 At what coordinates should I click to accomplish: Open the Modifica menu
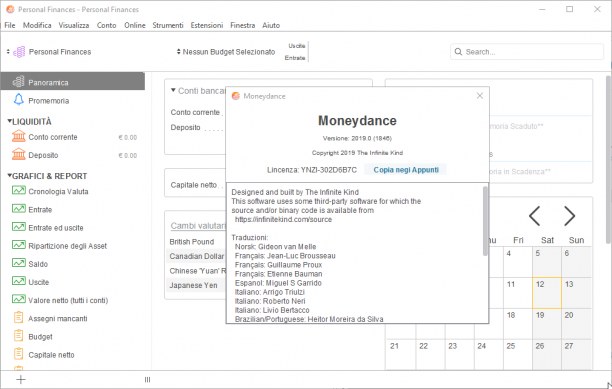[x=37, y=25]
